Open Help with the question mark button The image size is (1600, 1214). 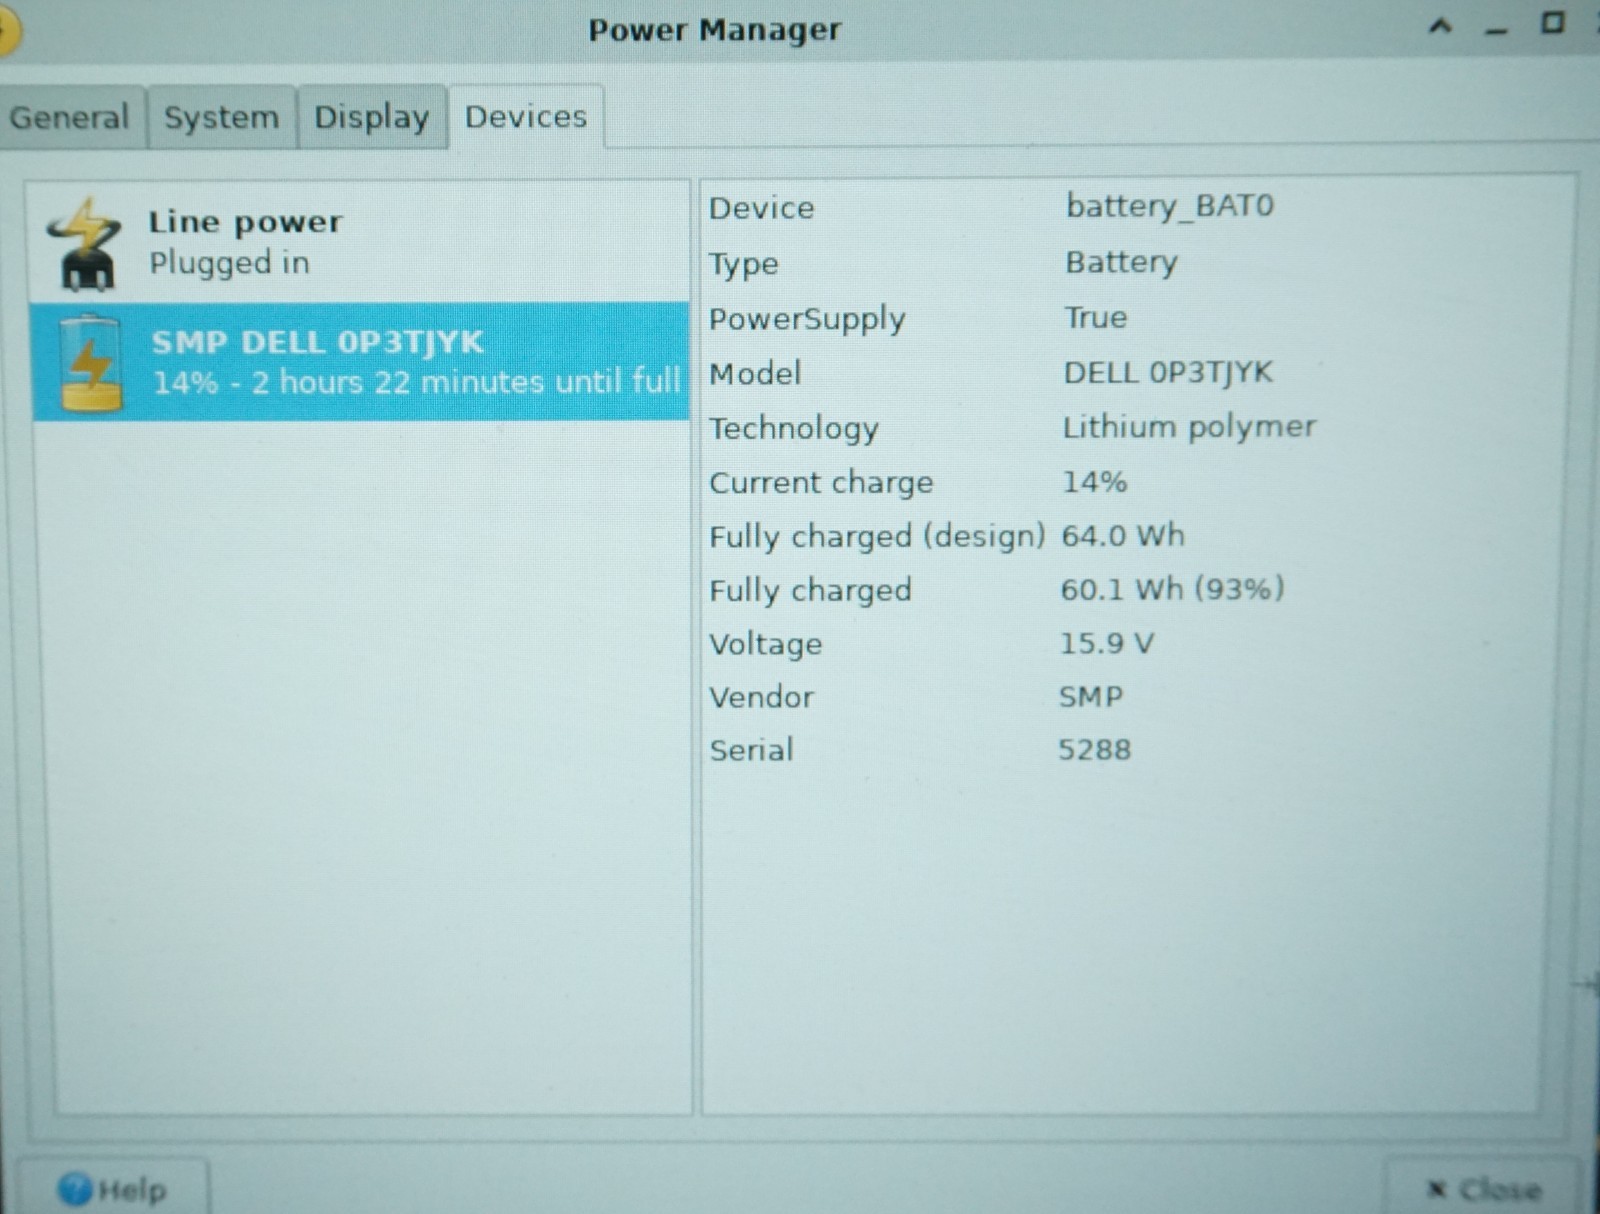click(113, 1189)
